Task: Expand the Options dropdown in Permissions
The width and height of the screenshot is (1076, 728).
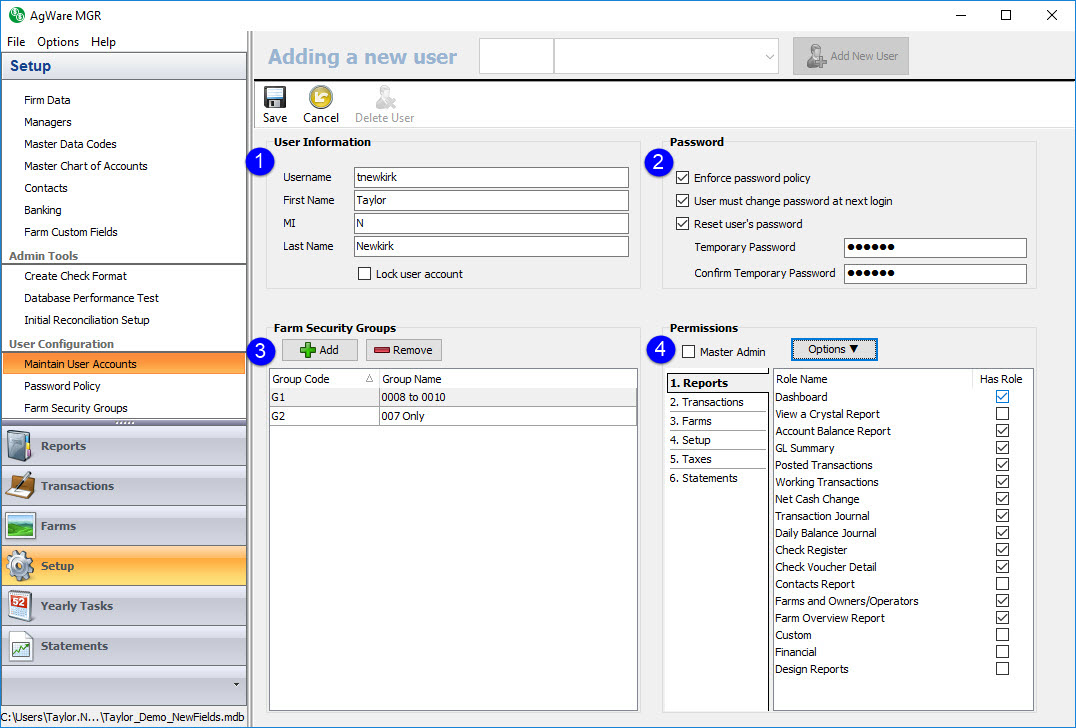Action: [834, 349]
